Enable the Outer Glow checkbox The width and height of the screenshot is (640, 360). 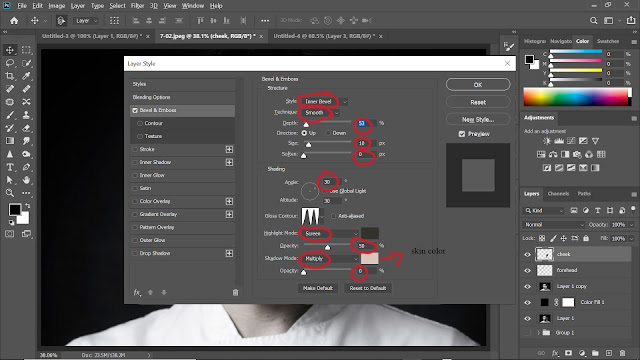(x=135, y=240)
